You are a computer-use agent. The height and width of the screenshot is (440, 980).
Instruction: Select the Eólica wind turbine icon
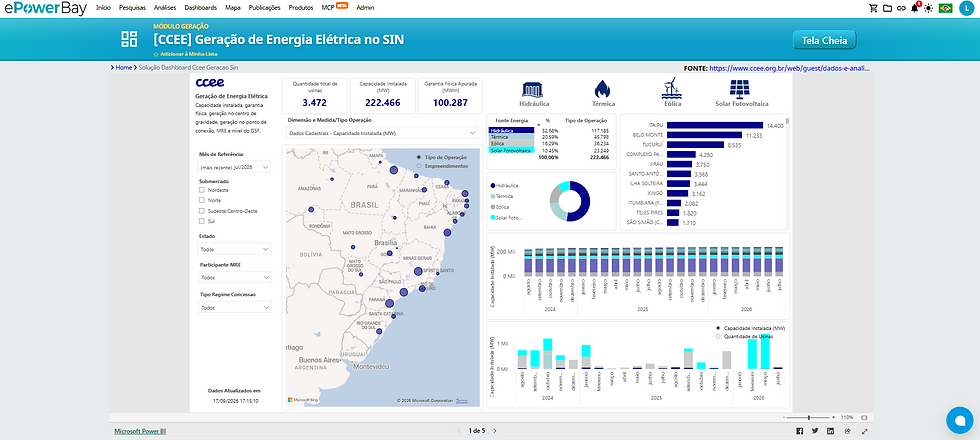[x=672, y=88]
